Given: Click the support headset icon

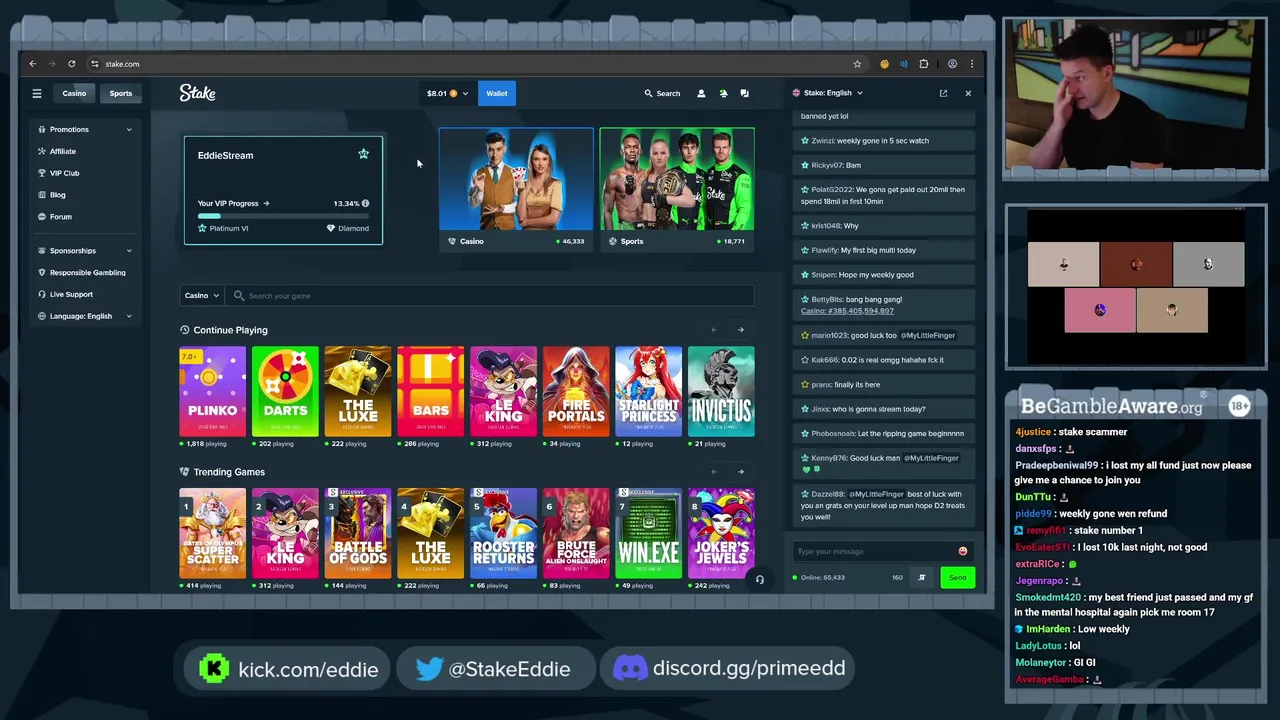Looking at the screenshot, I should point(760,579).
